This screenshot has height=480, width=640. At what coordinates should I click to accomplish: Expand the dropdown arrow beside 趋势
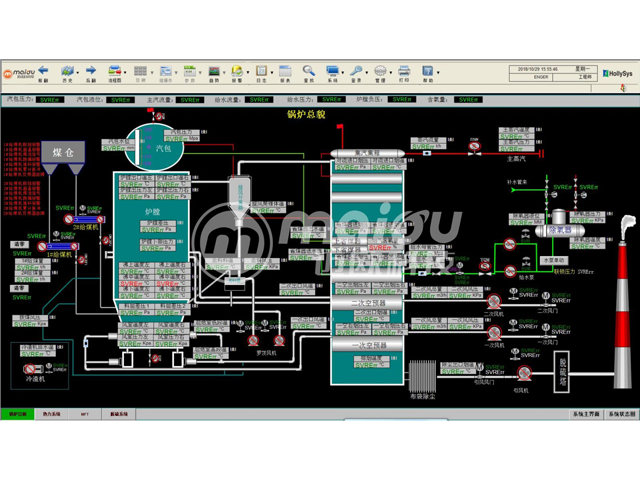click(x=224, y=73)
